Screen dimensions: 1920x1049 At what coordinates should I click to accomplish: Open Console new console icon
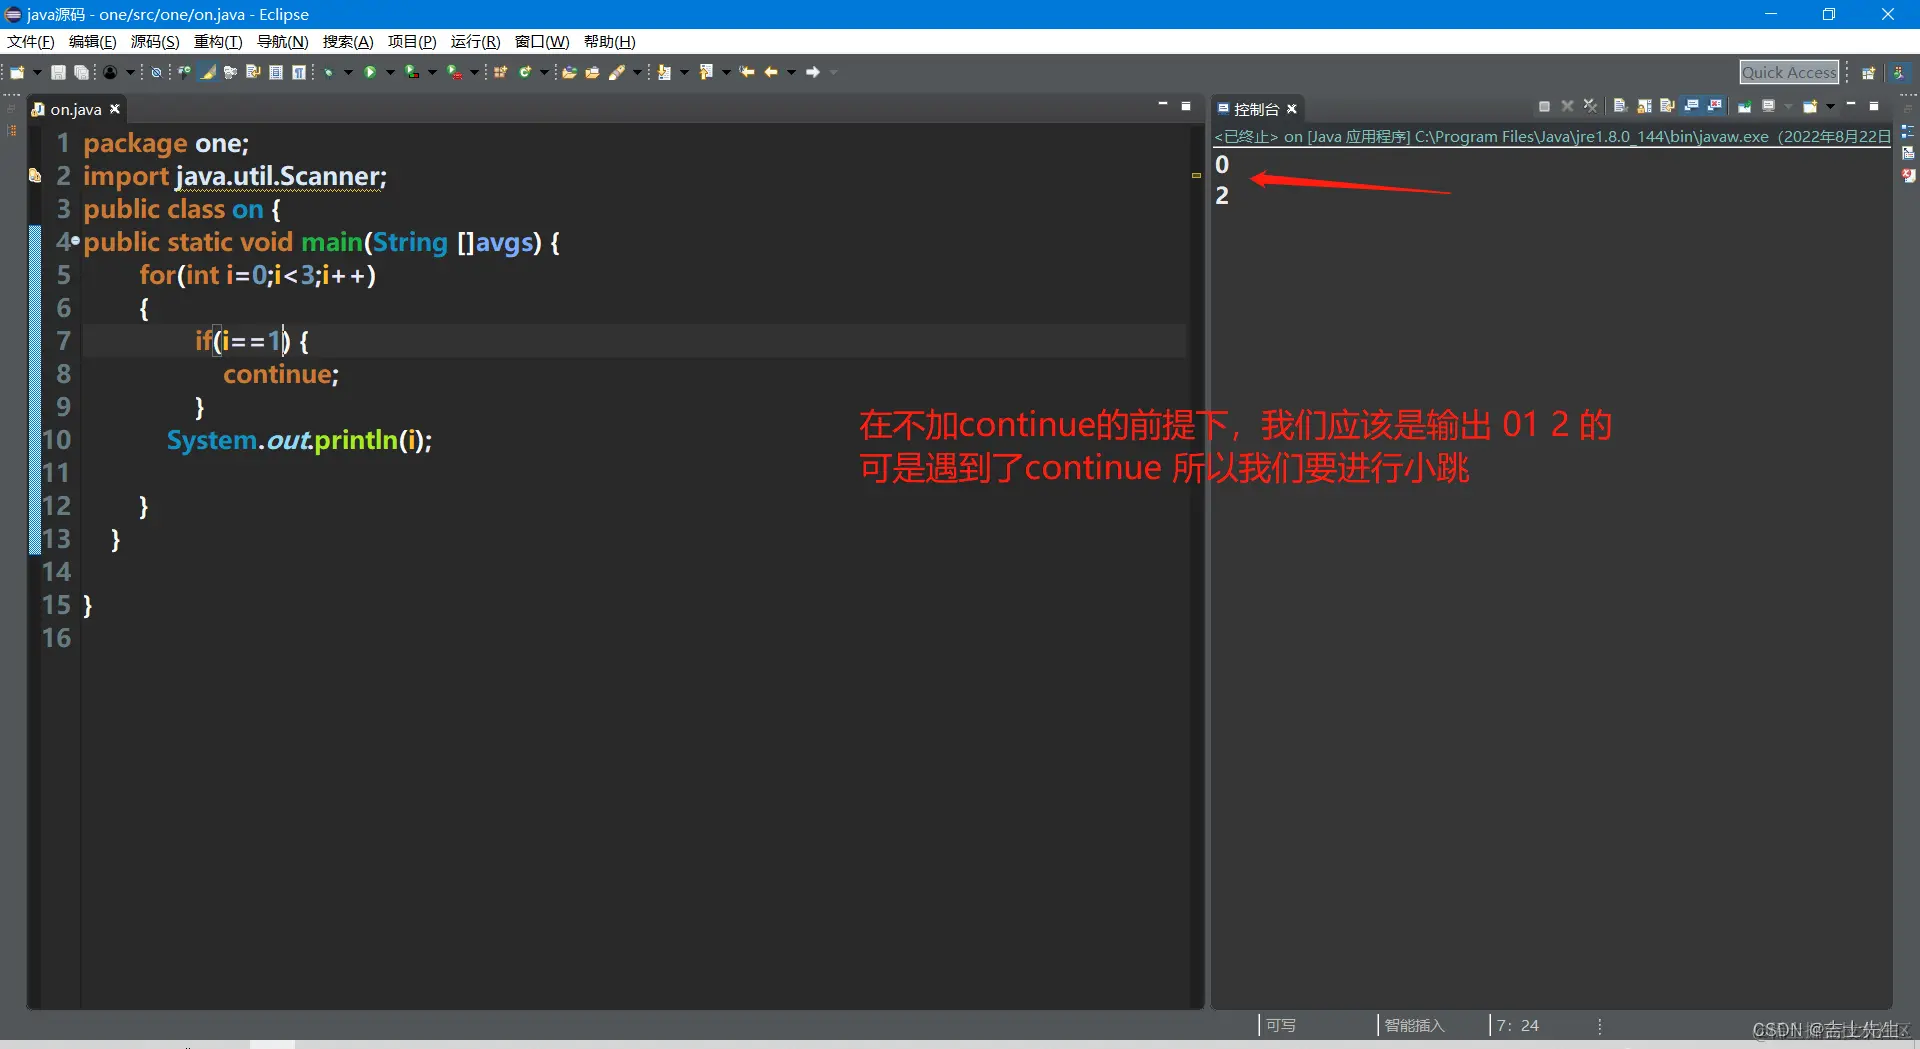(1810, 106)
